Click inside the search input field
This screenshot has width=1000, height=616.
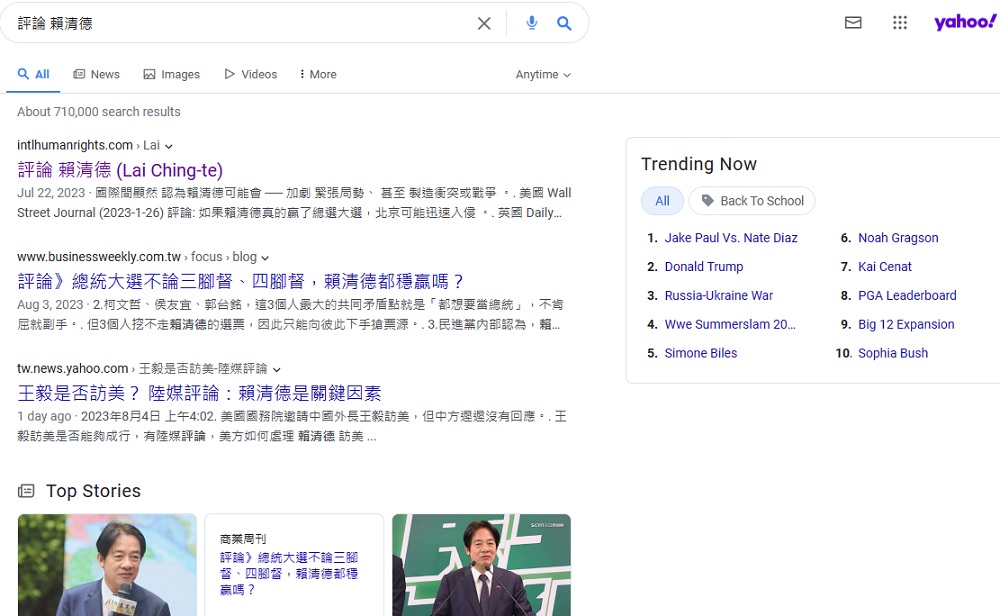(x=240, y=23)
